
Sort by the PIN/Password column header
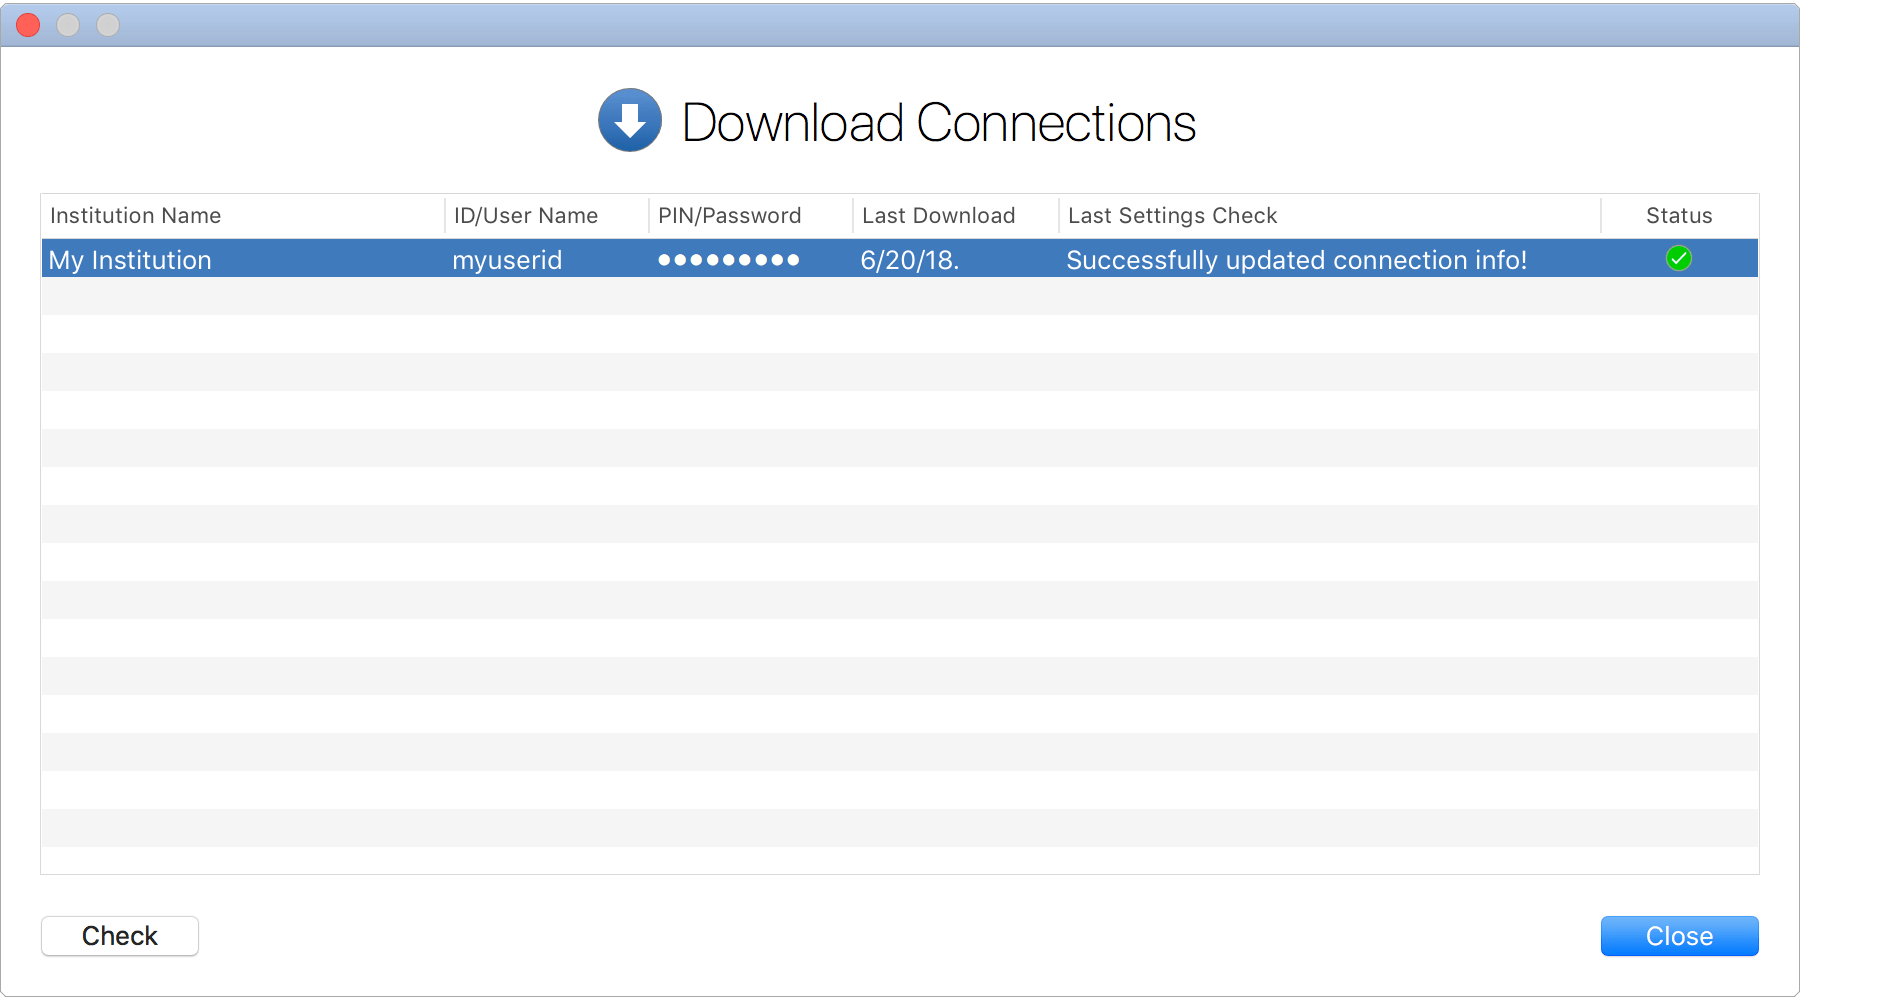(728, 215)
